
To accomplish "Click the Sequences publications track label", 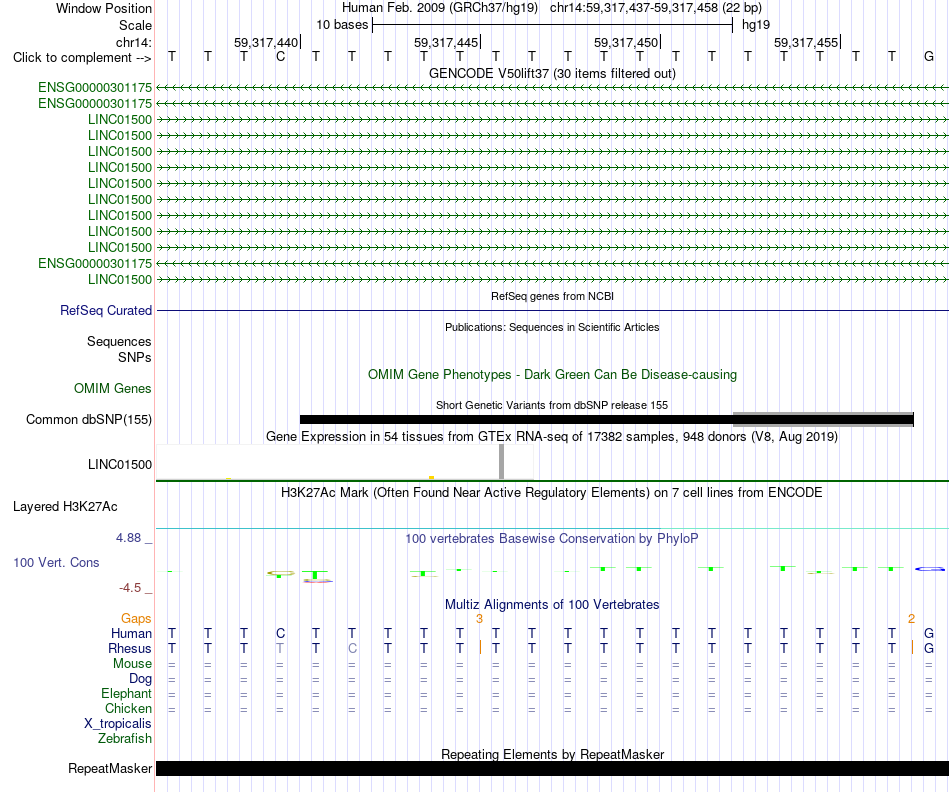I will 119,341.
